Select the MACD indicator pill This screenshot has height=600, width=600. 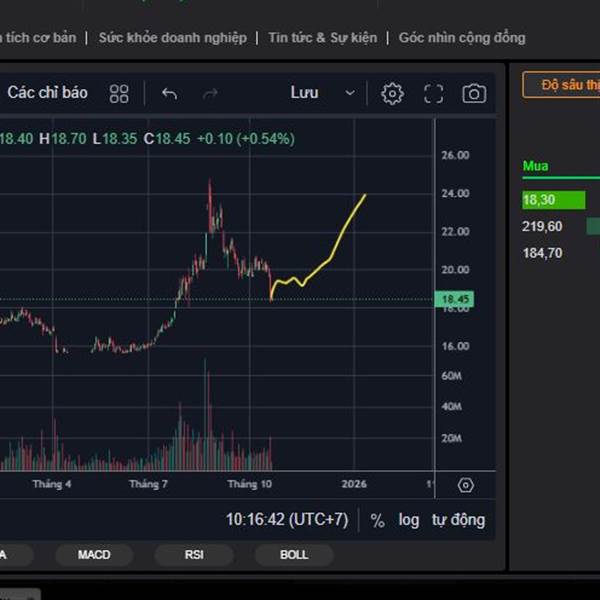[94, 555]
